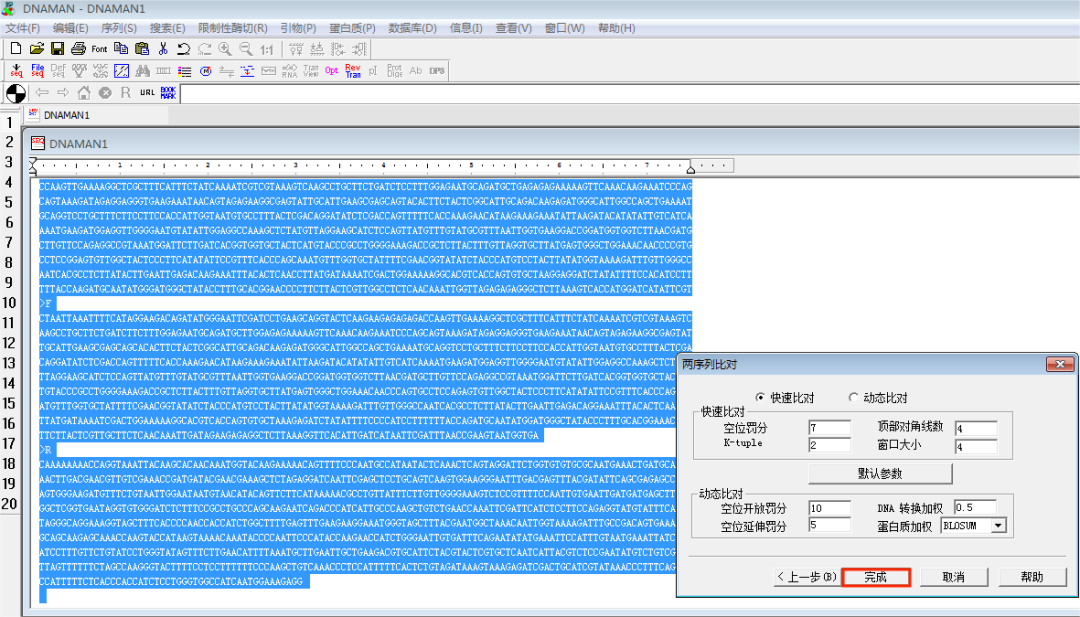The height and width of the screenshot is (617, 1080).
Task: Set zoom with the 1:1 icon
Action: pyautogui.click(x=265, y=49)
